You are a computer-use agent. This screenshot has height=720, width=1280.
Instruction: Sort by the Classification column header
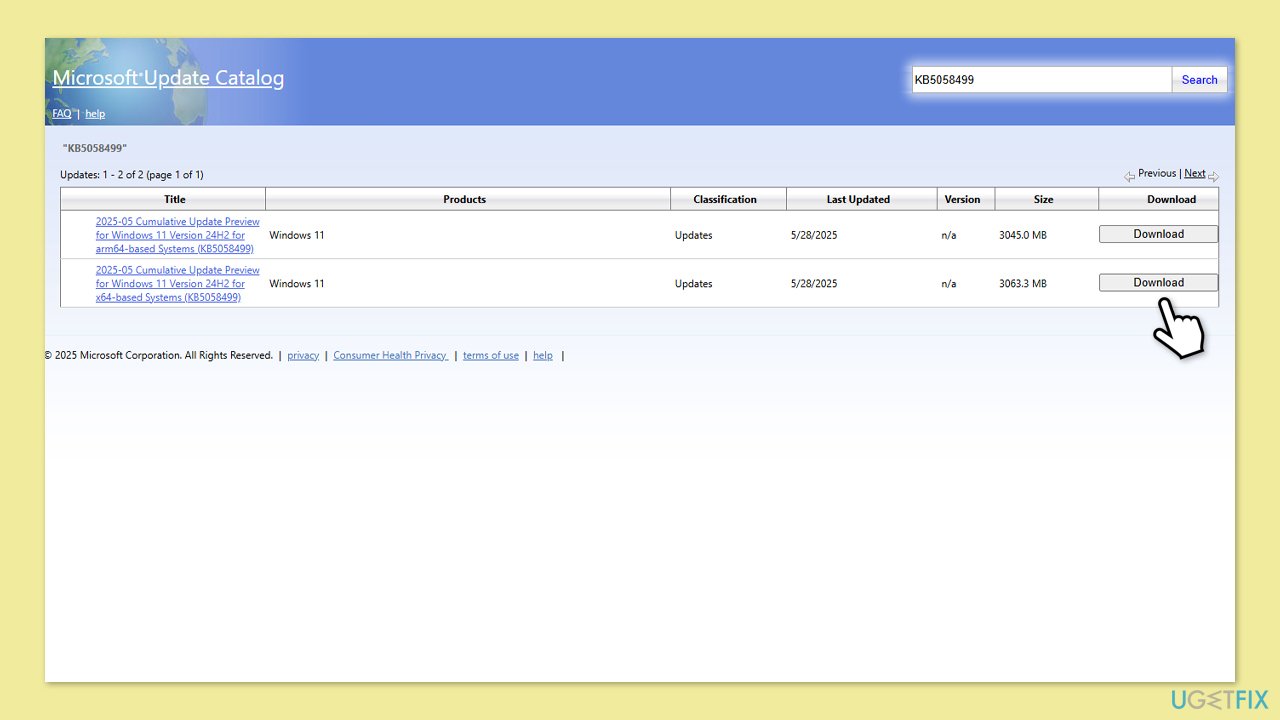coord(725,199)
